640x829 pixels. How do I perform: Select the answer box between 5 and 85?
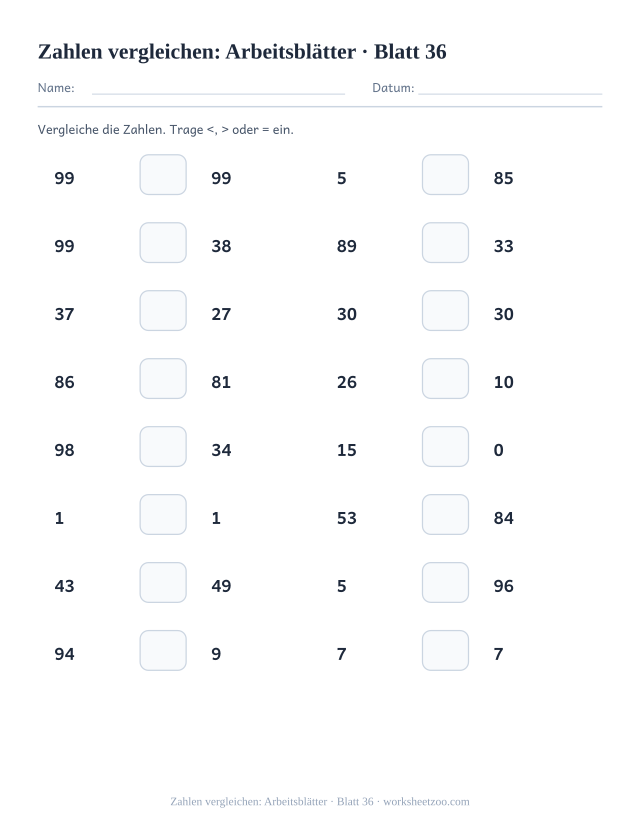[x=445, y=174]
